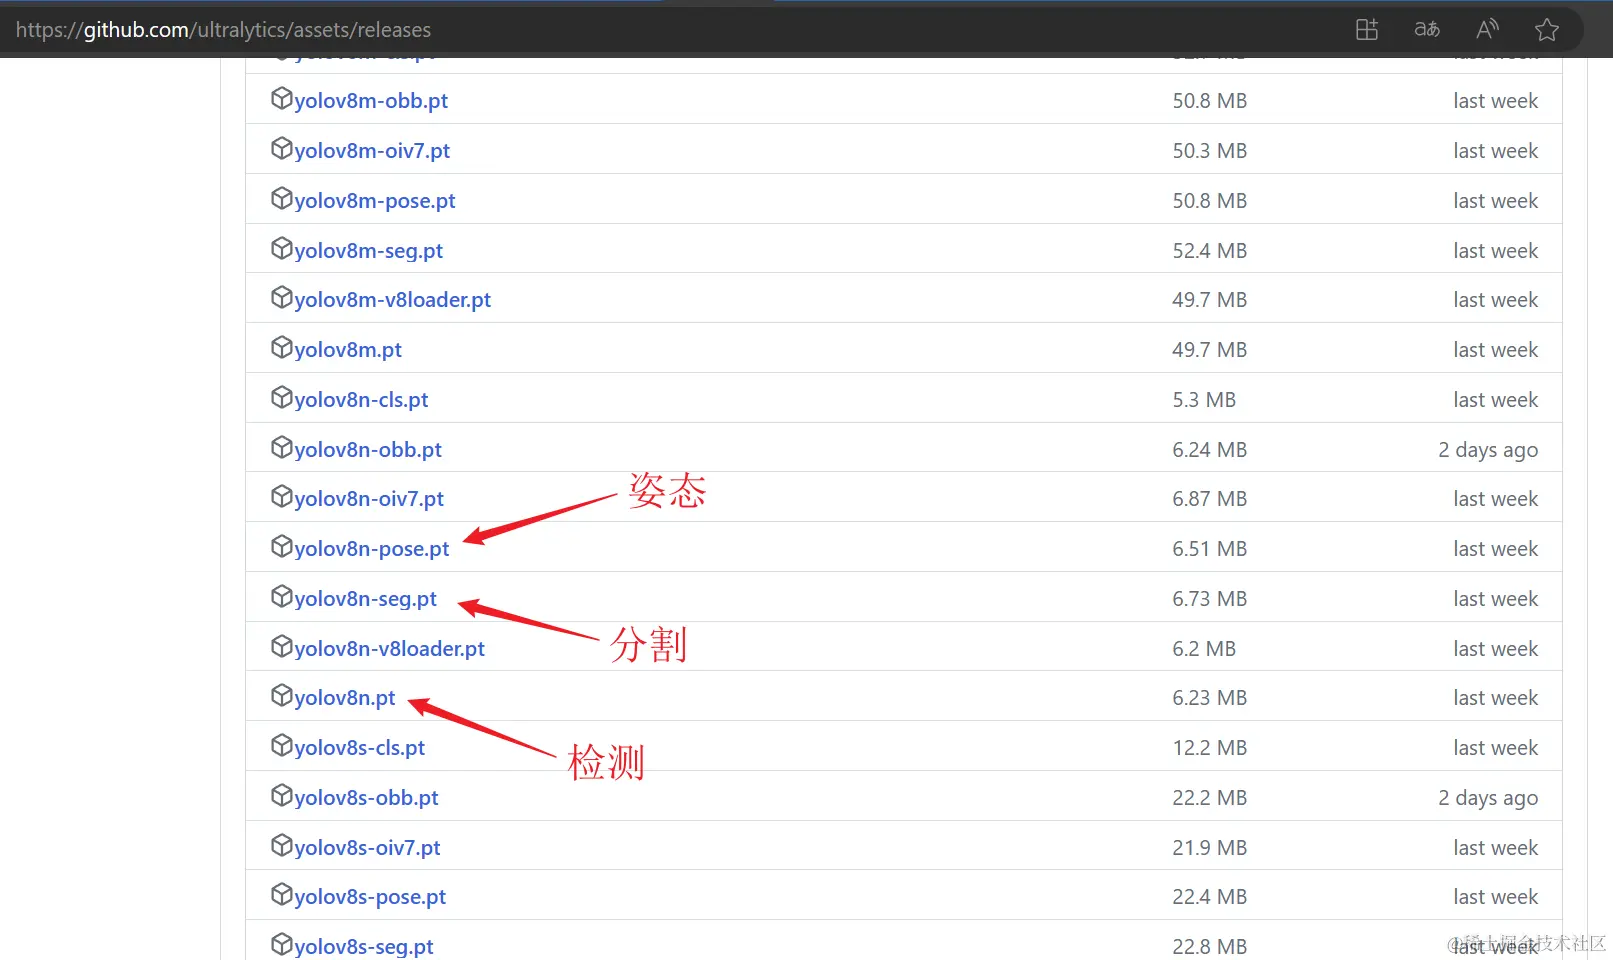Click package icon beside yolov8n-obb.pt
This screenshot has height=960, width=1613.
pos(281,447)
